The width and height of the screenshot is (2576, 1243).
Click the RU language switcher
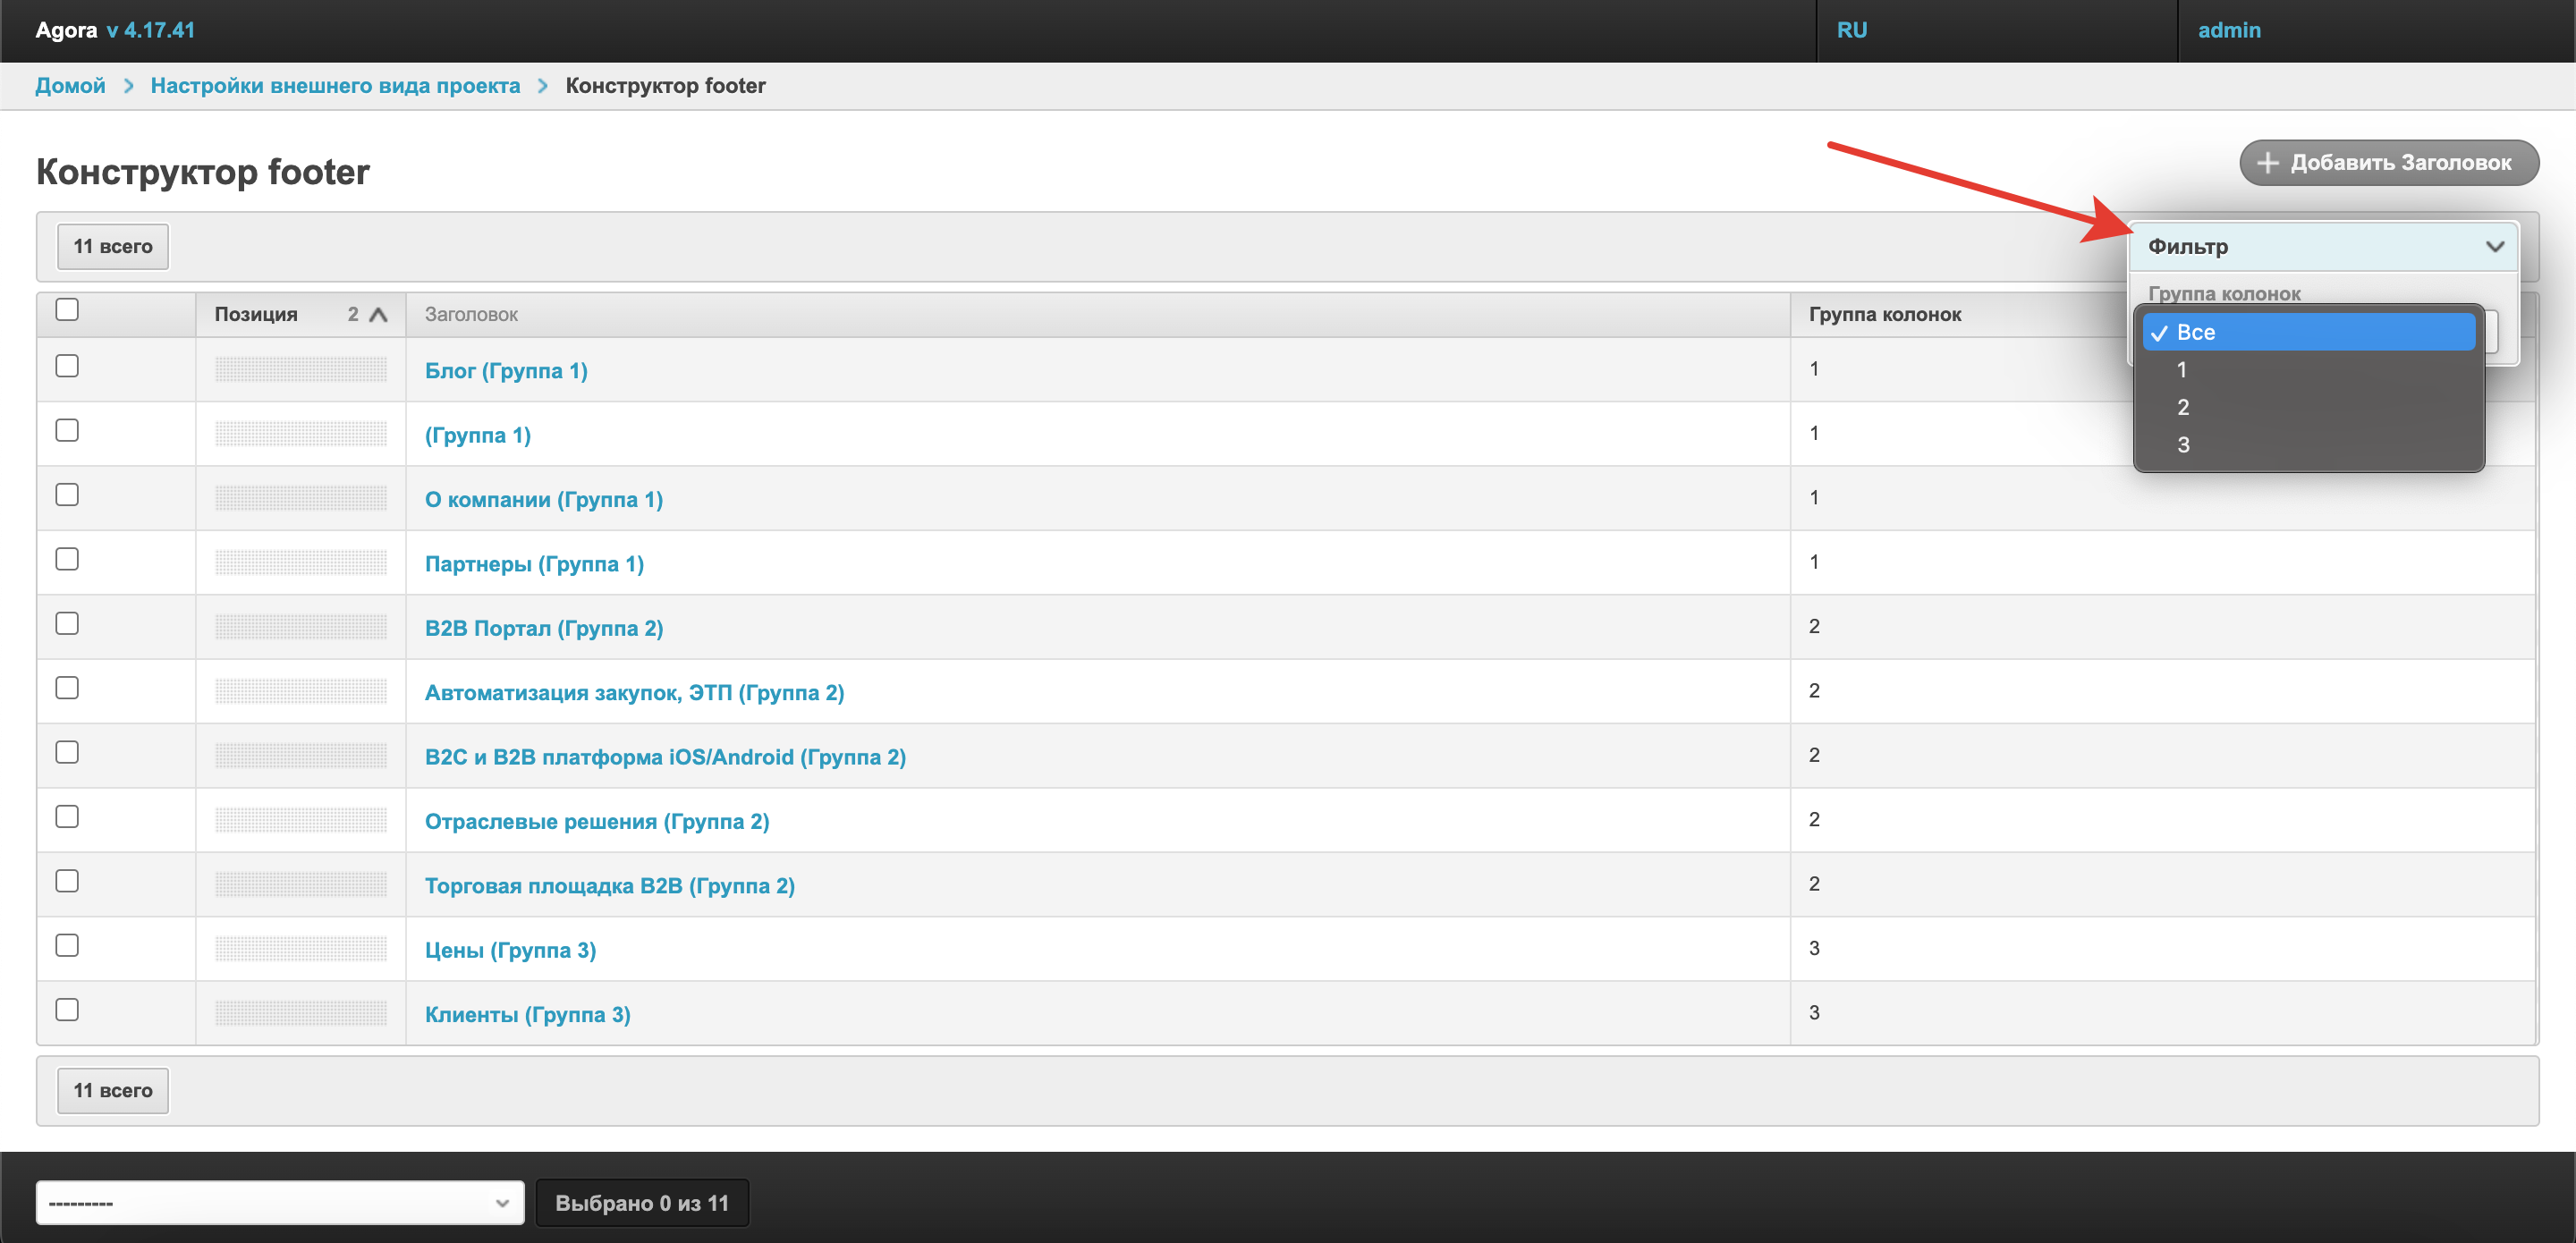[x=1851, y=30]
